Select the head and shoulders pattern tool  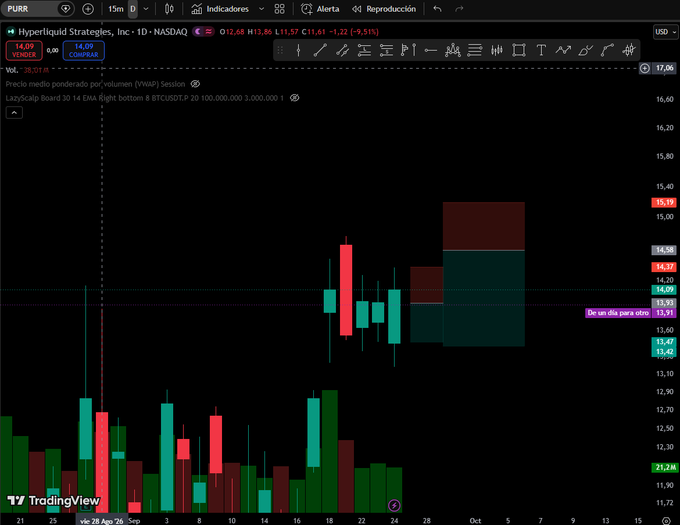click(452, 50)
